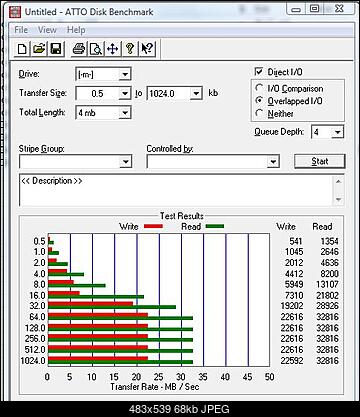Open the Help menu
360x417 pixels.
point(76,30)
